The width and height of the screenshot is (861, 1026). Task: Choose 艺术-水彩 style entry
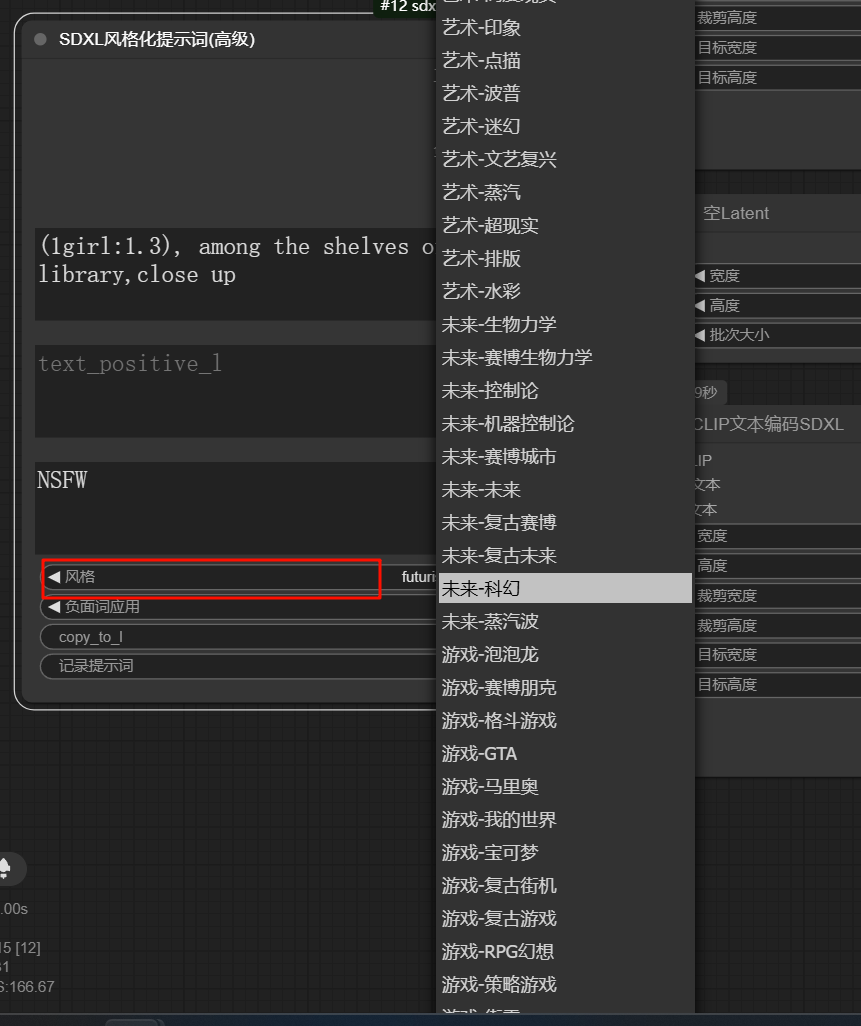point(565,291)
